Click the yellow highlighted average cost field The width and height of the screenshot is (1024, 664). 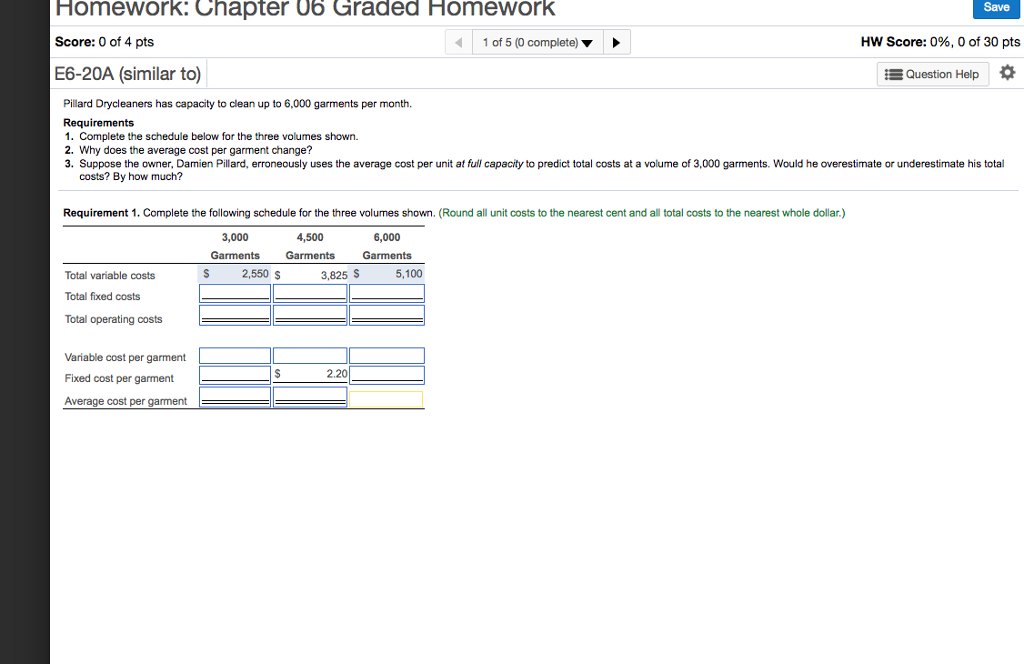[x=387, y=400]
